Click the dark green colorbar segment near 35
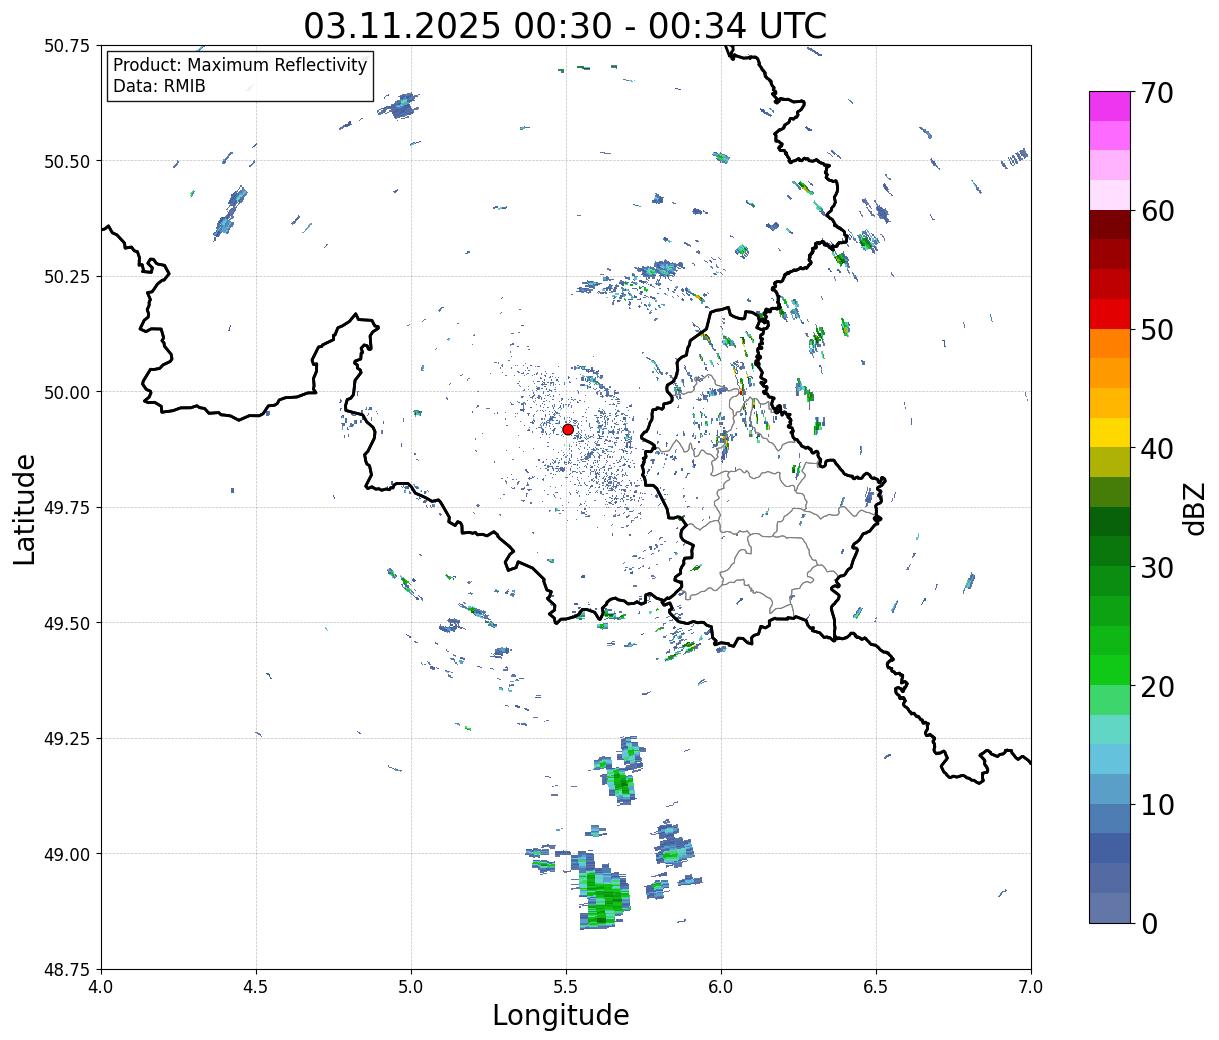Screen dimensions: 1219x1040 [1110, 522]
